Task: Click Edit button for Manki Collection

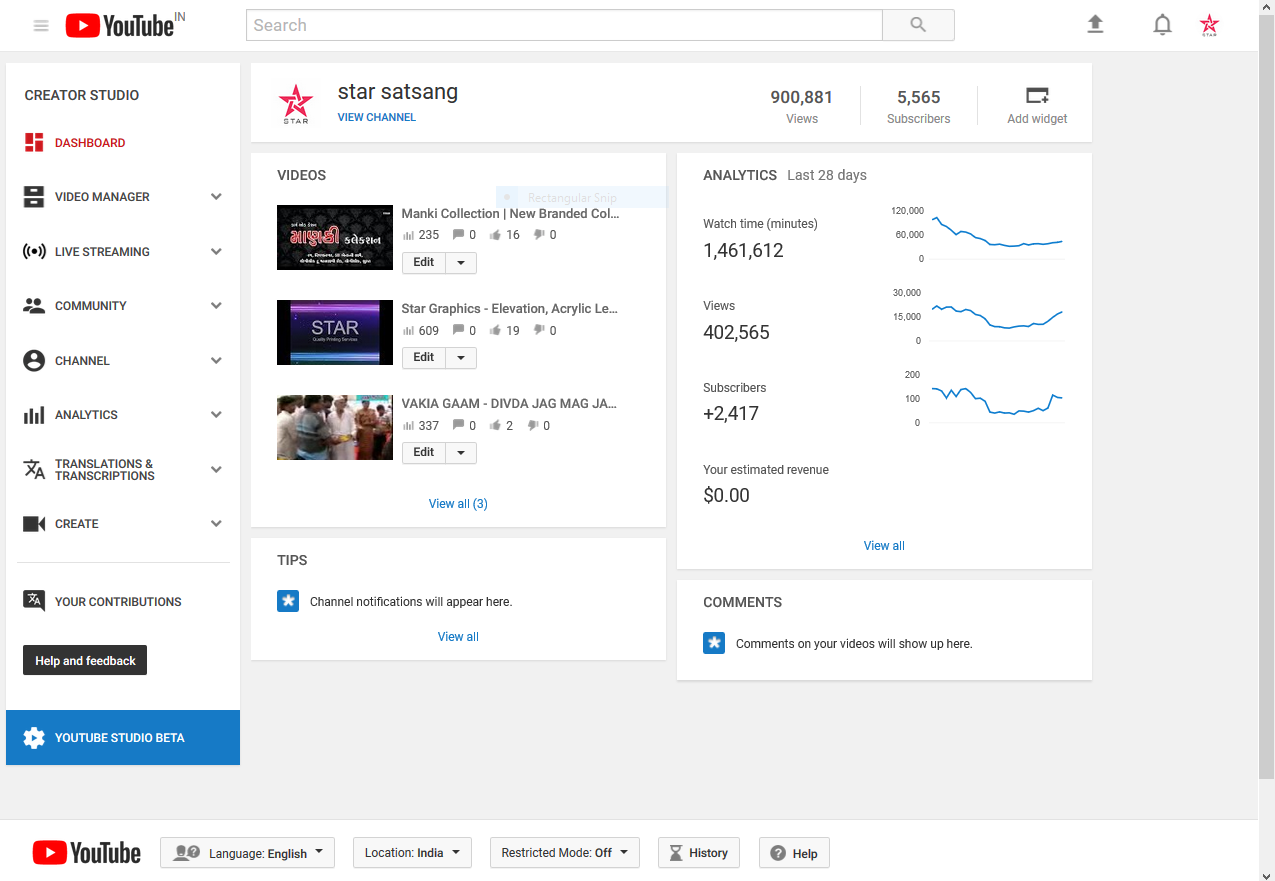Action: coord(424,262)
